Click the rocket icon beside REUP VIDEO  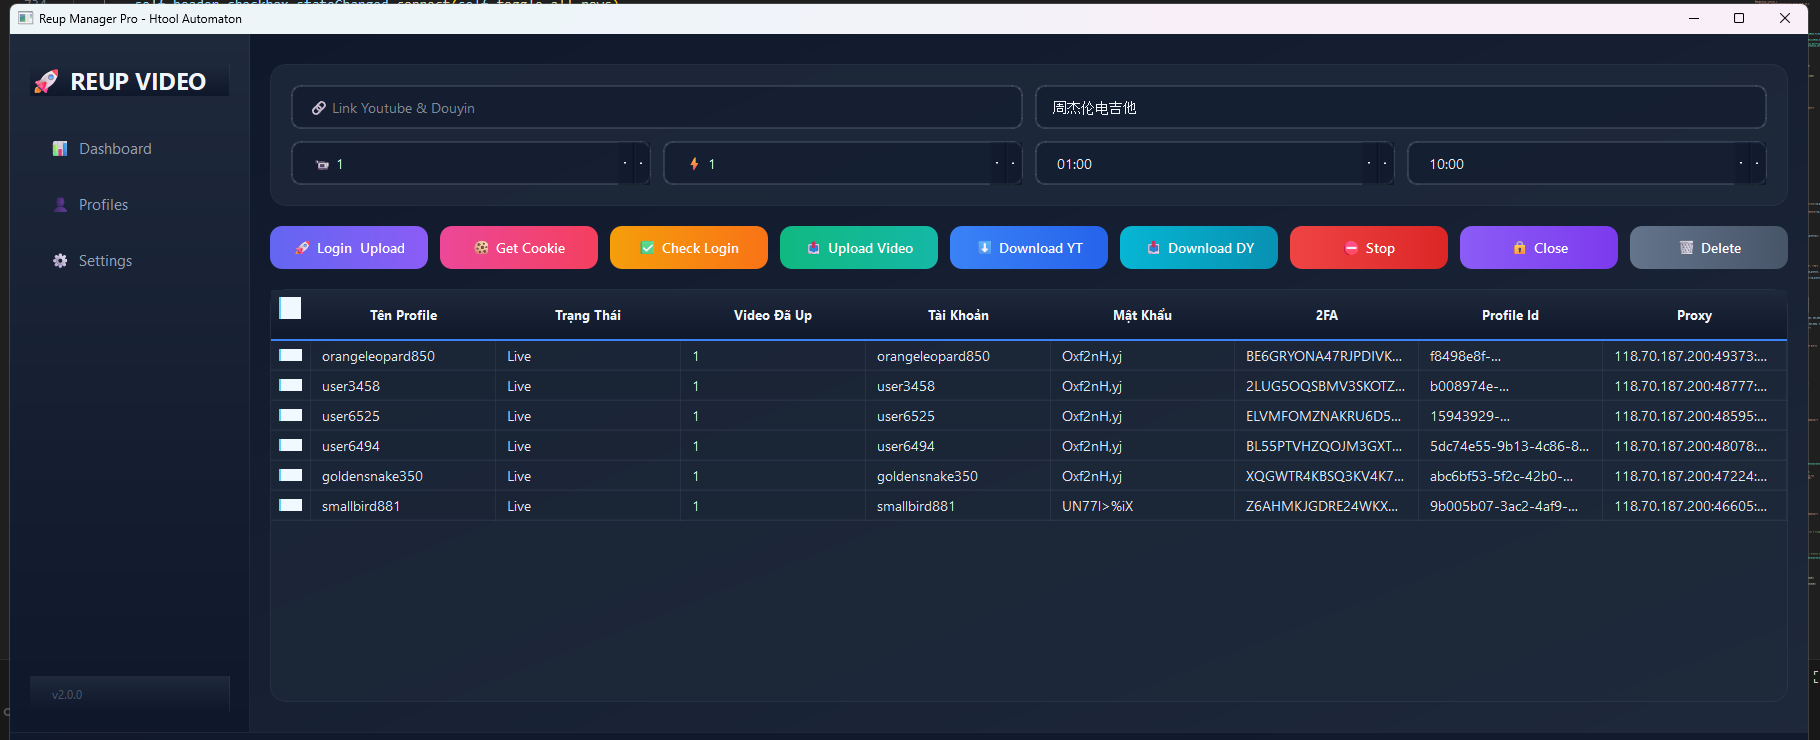(x=46, y=82)
